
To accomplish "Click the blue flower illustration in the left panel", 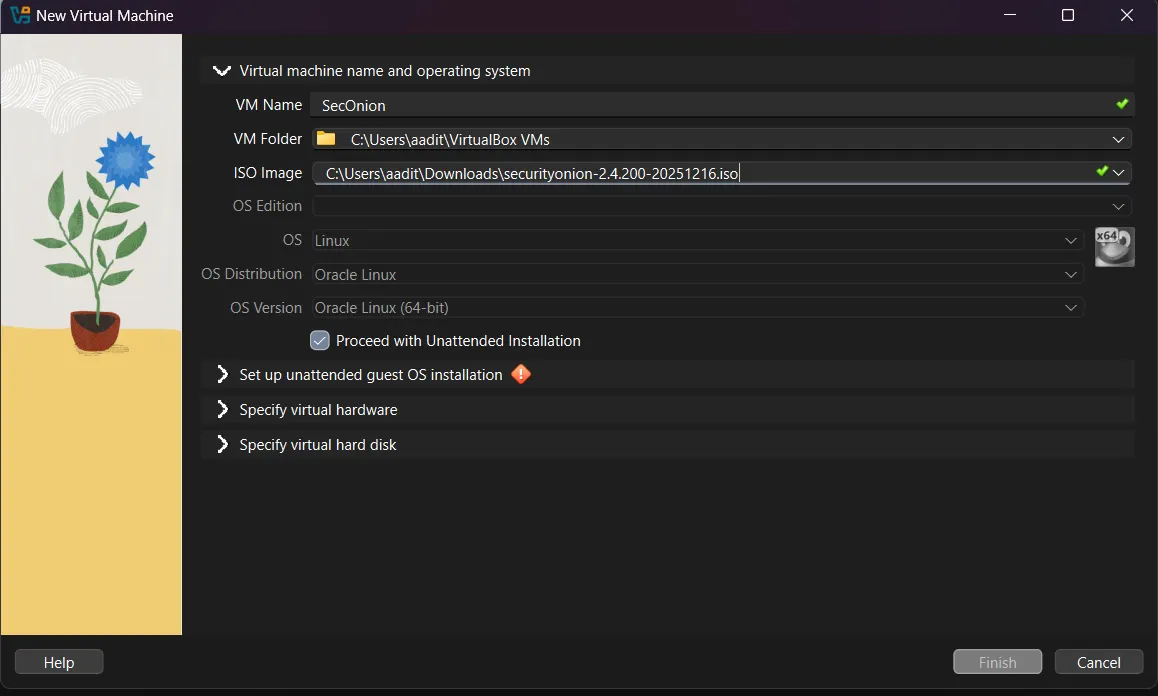I will pyautogui.click(x=125, y=159).
